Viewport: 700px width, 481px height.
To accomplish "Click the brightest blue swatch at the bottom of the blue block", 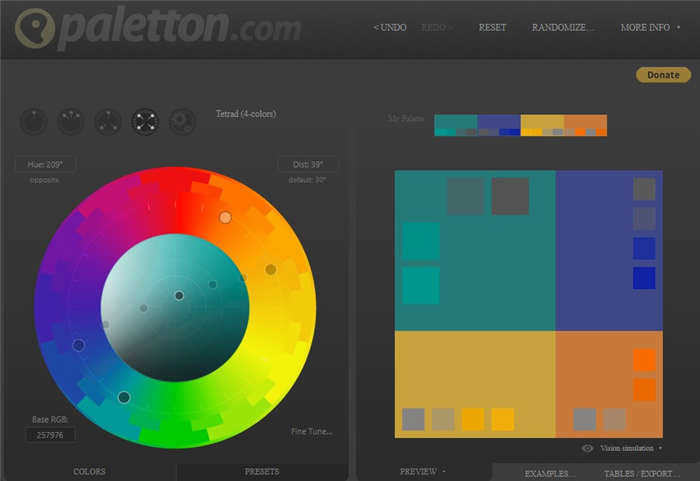I will click(644, 278).
